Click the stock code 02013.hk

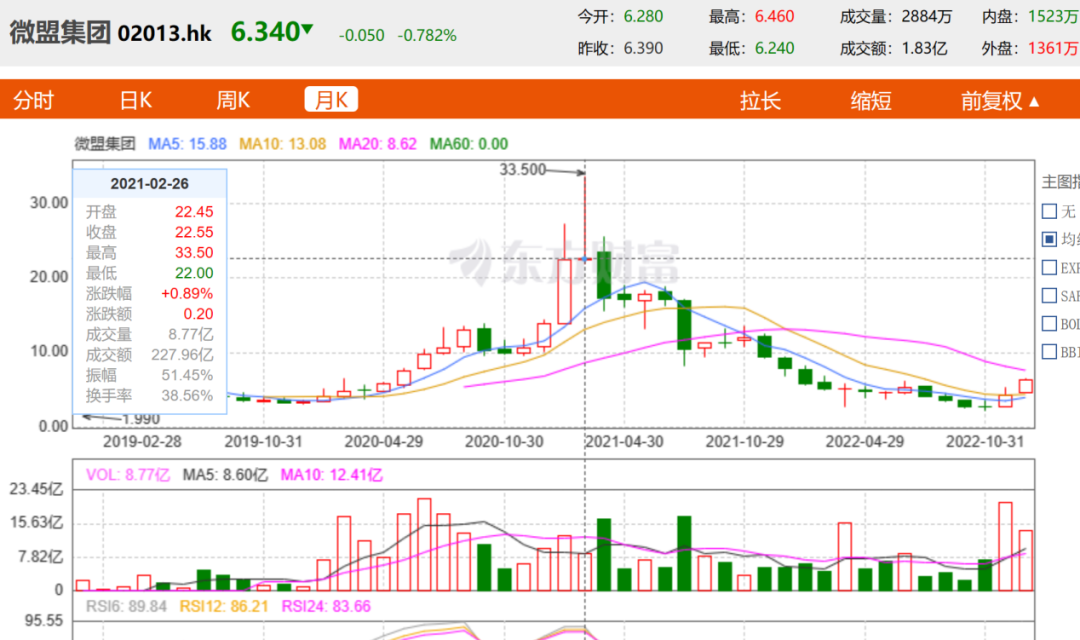[165, 33]
